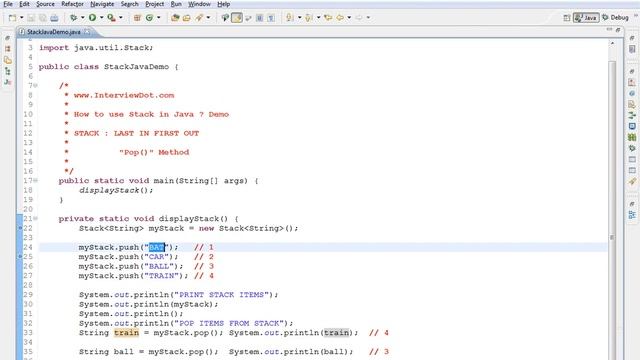
Task: Open the Edit menu
Action: click(x=24, y=4)
